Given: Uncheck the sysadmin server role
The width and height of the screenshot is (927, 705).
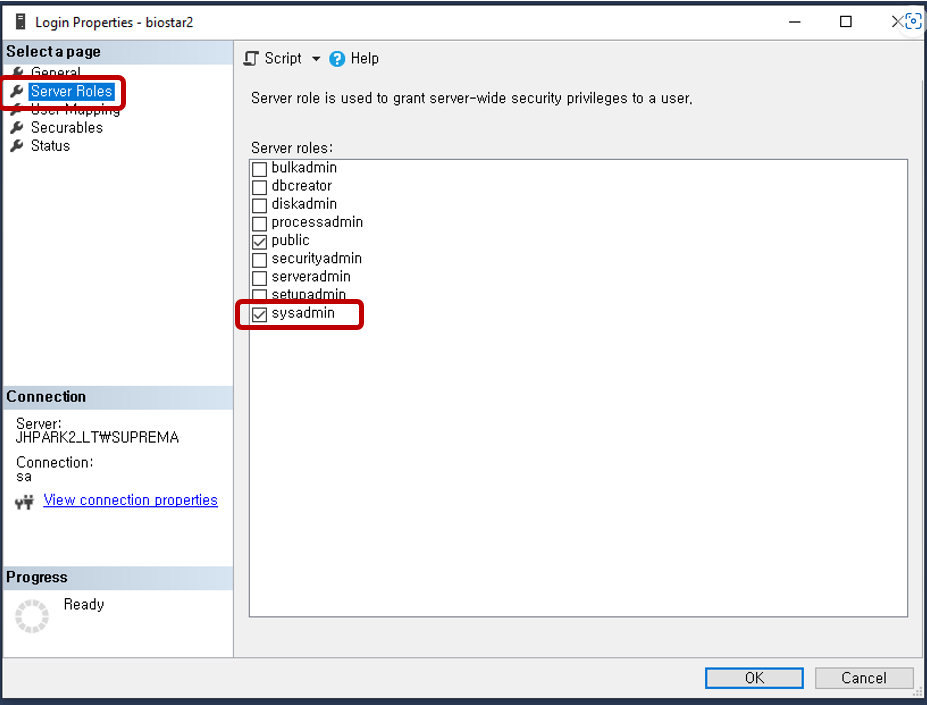Looking at the screenshot, I should 260,314.
